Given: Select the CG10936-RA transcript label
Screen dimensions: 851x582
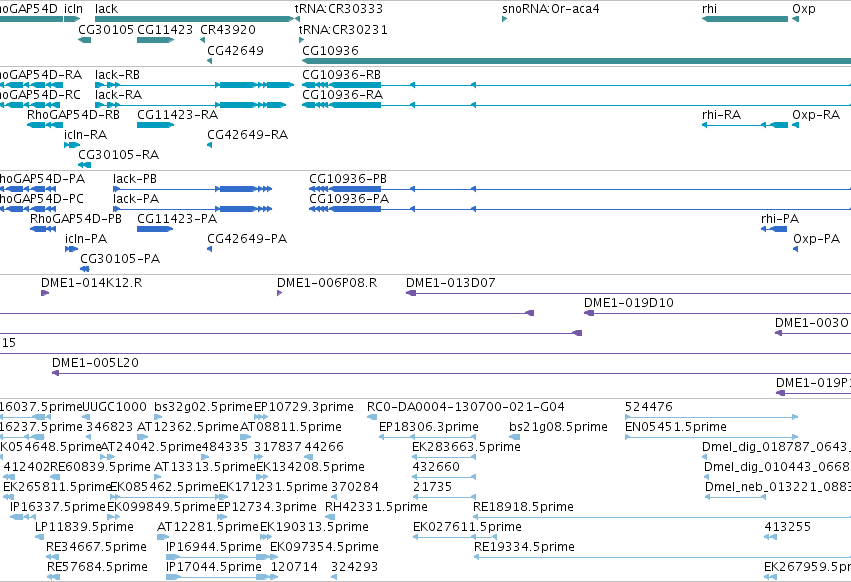Looking at the screenshot, I should coord(342,94).
